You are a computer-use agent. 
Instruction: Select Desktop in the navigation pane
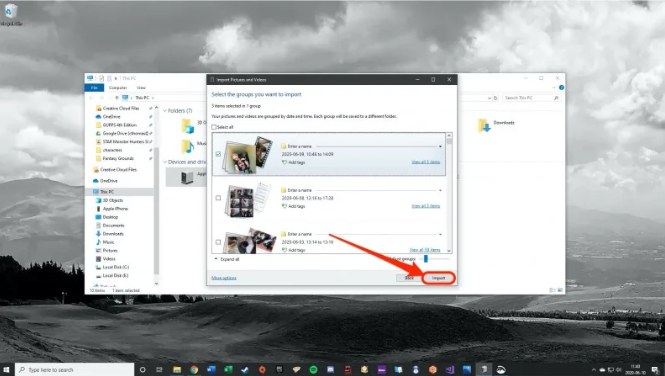110,217
